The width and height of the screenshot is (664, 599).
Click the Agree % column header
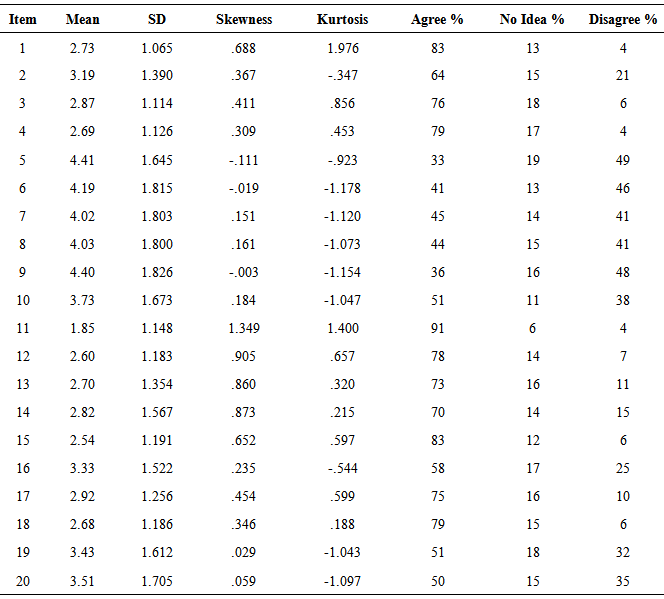pyautogui.click(x=437, y=20)
